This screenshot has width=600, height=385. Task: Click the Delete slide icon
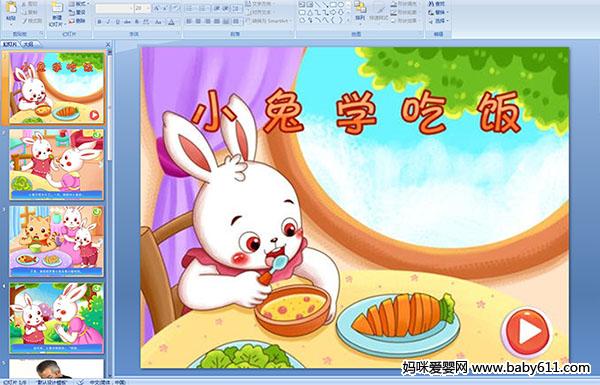click(x=78, y=21)
